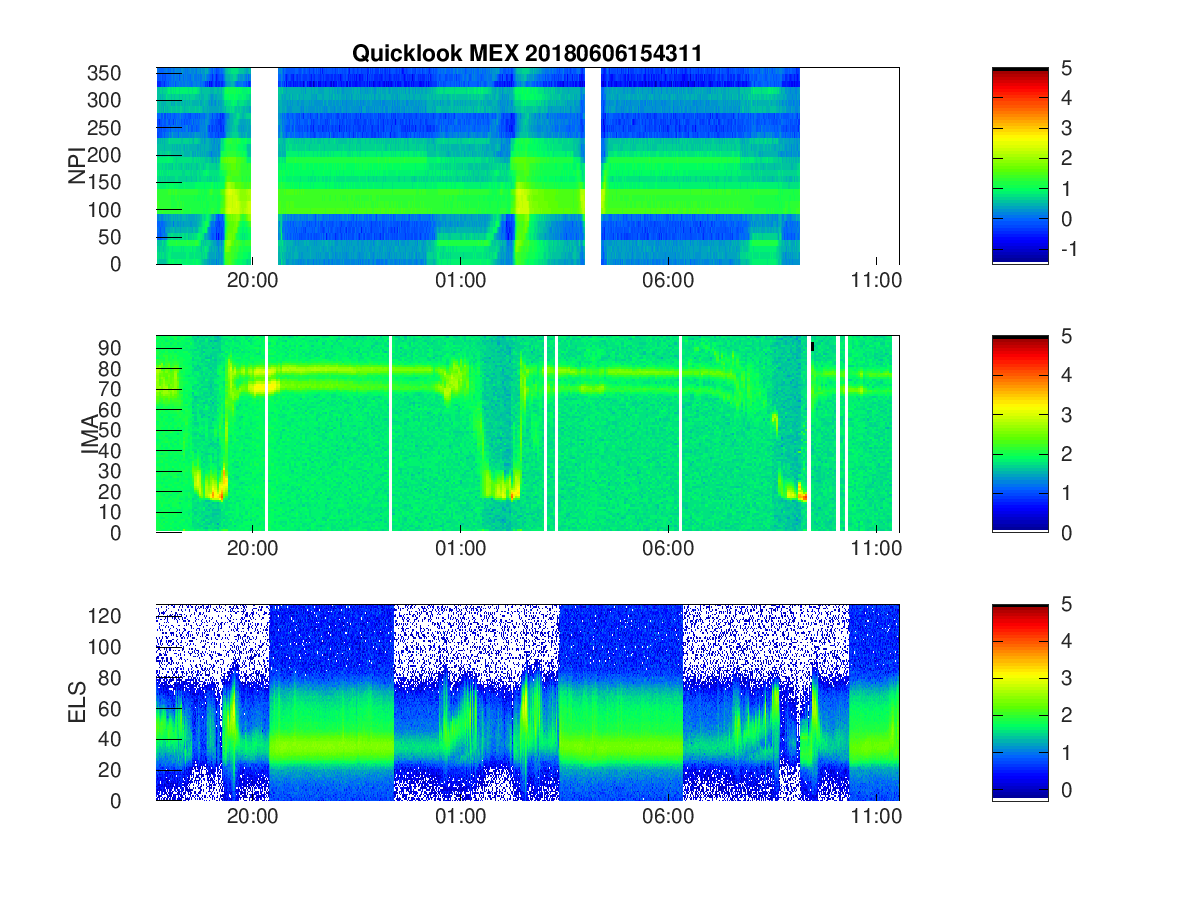
Task: Click the 01:00 time label under IMA plot
Action: [x=460, y=549]
